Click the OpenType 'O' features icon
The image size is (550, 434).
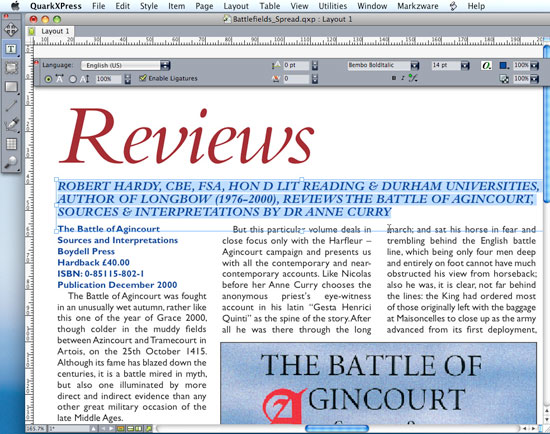click(x=486, y=65)
